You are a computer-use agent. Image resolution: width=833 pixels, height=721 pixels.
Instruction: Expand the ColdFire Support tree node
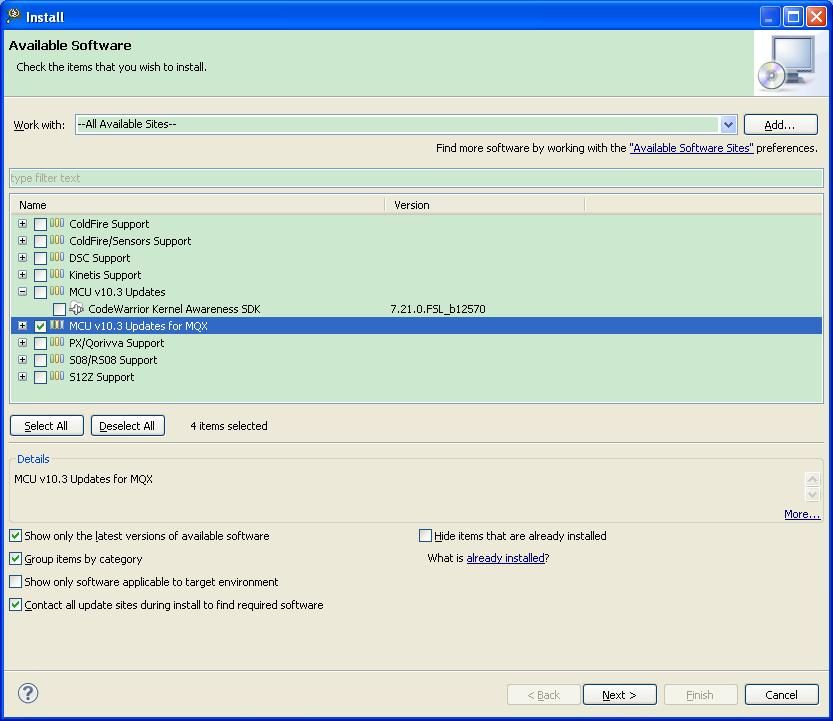[x=22, y=224]
